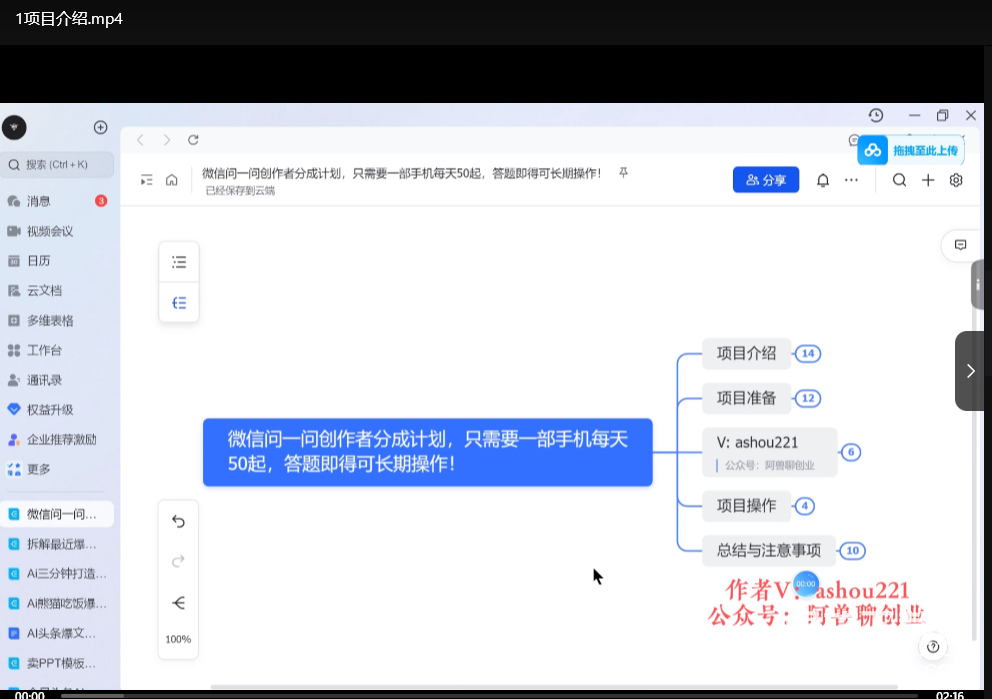This screenshot has height=699, width=992.
Task: Select the 拆解最近爆 document in the sidebar
Action: [x=57, y=544]
